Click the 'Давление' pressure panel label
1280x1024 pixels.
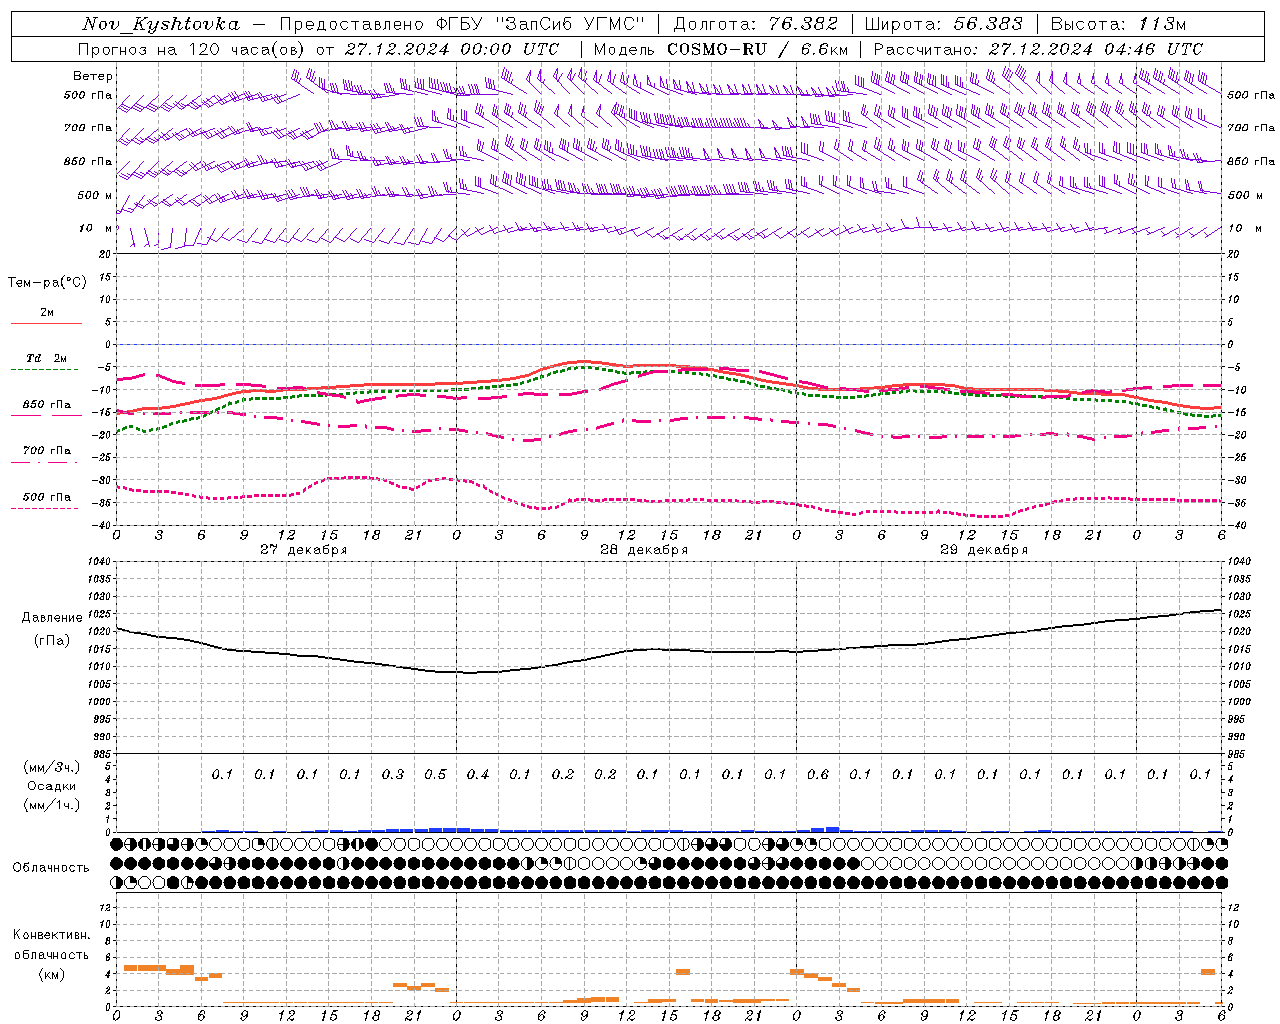(52, 618)
